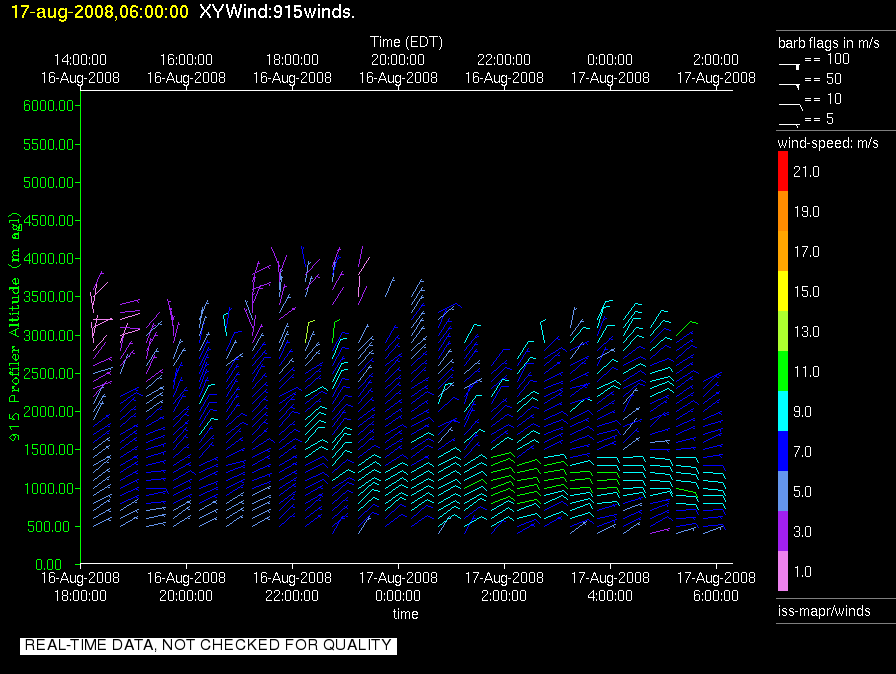Click the cyan 9.0 wind-speed swatch
This screenshot has height=674, width=896.
click(784, 411)
